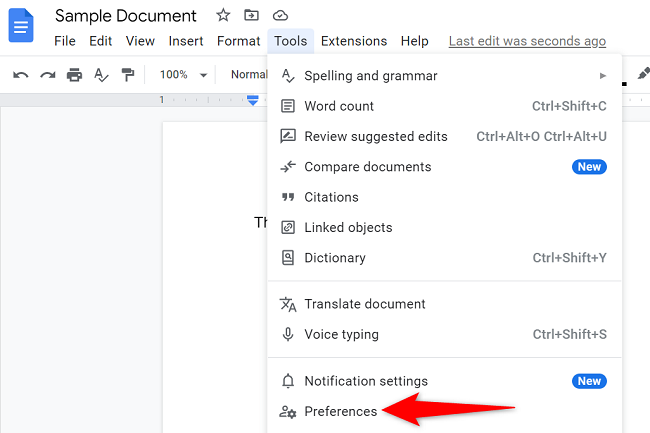650x433 pixels.
Task: Open the Insert menu
Action: [186, 41]
